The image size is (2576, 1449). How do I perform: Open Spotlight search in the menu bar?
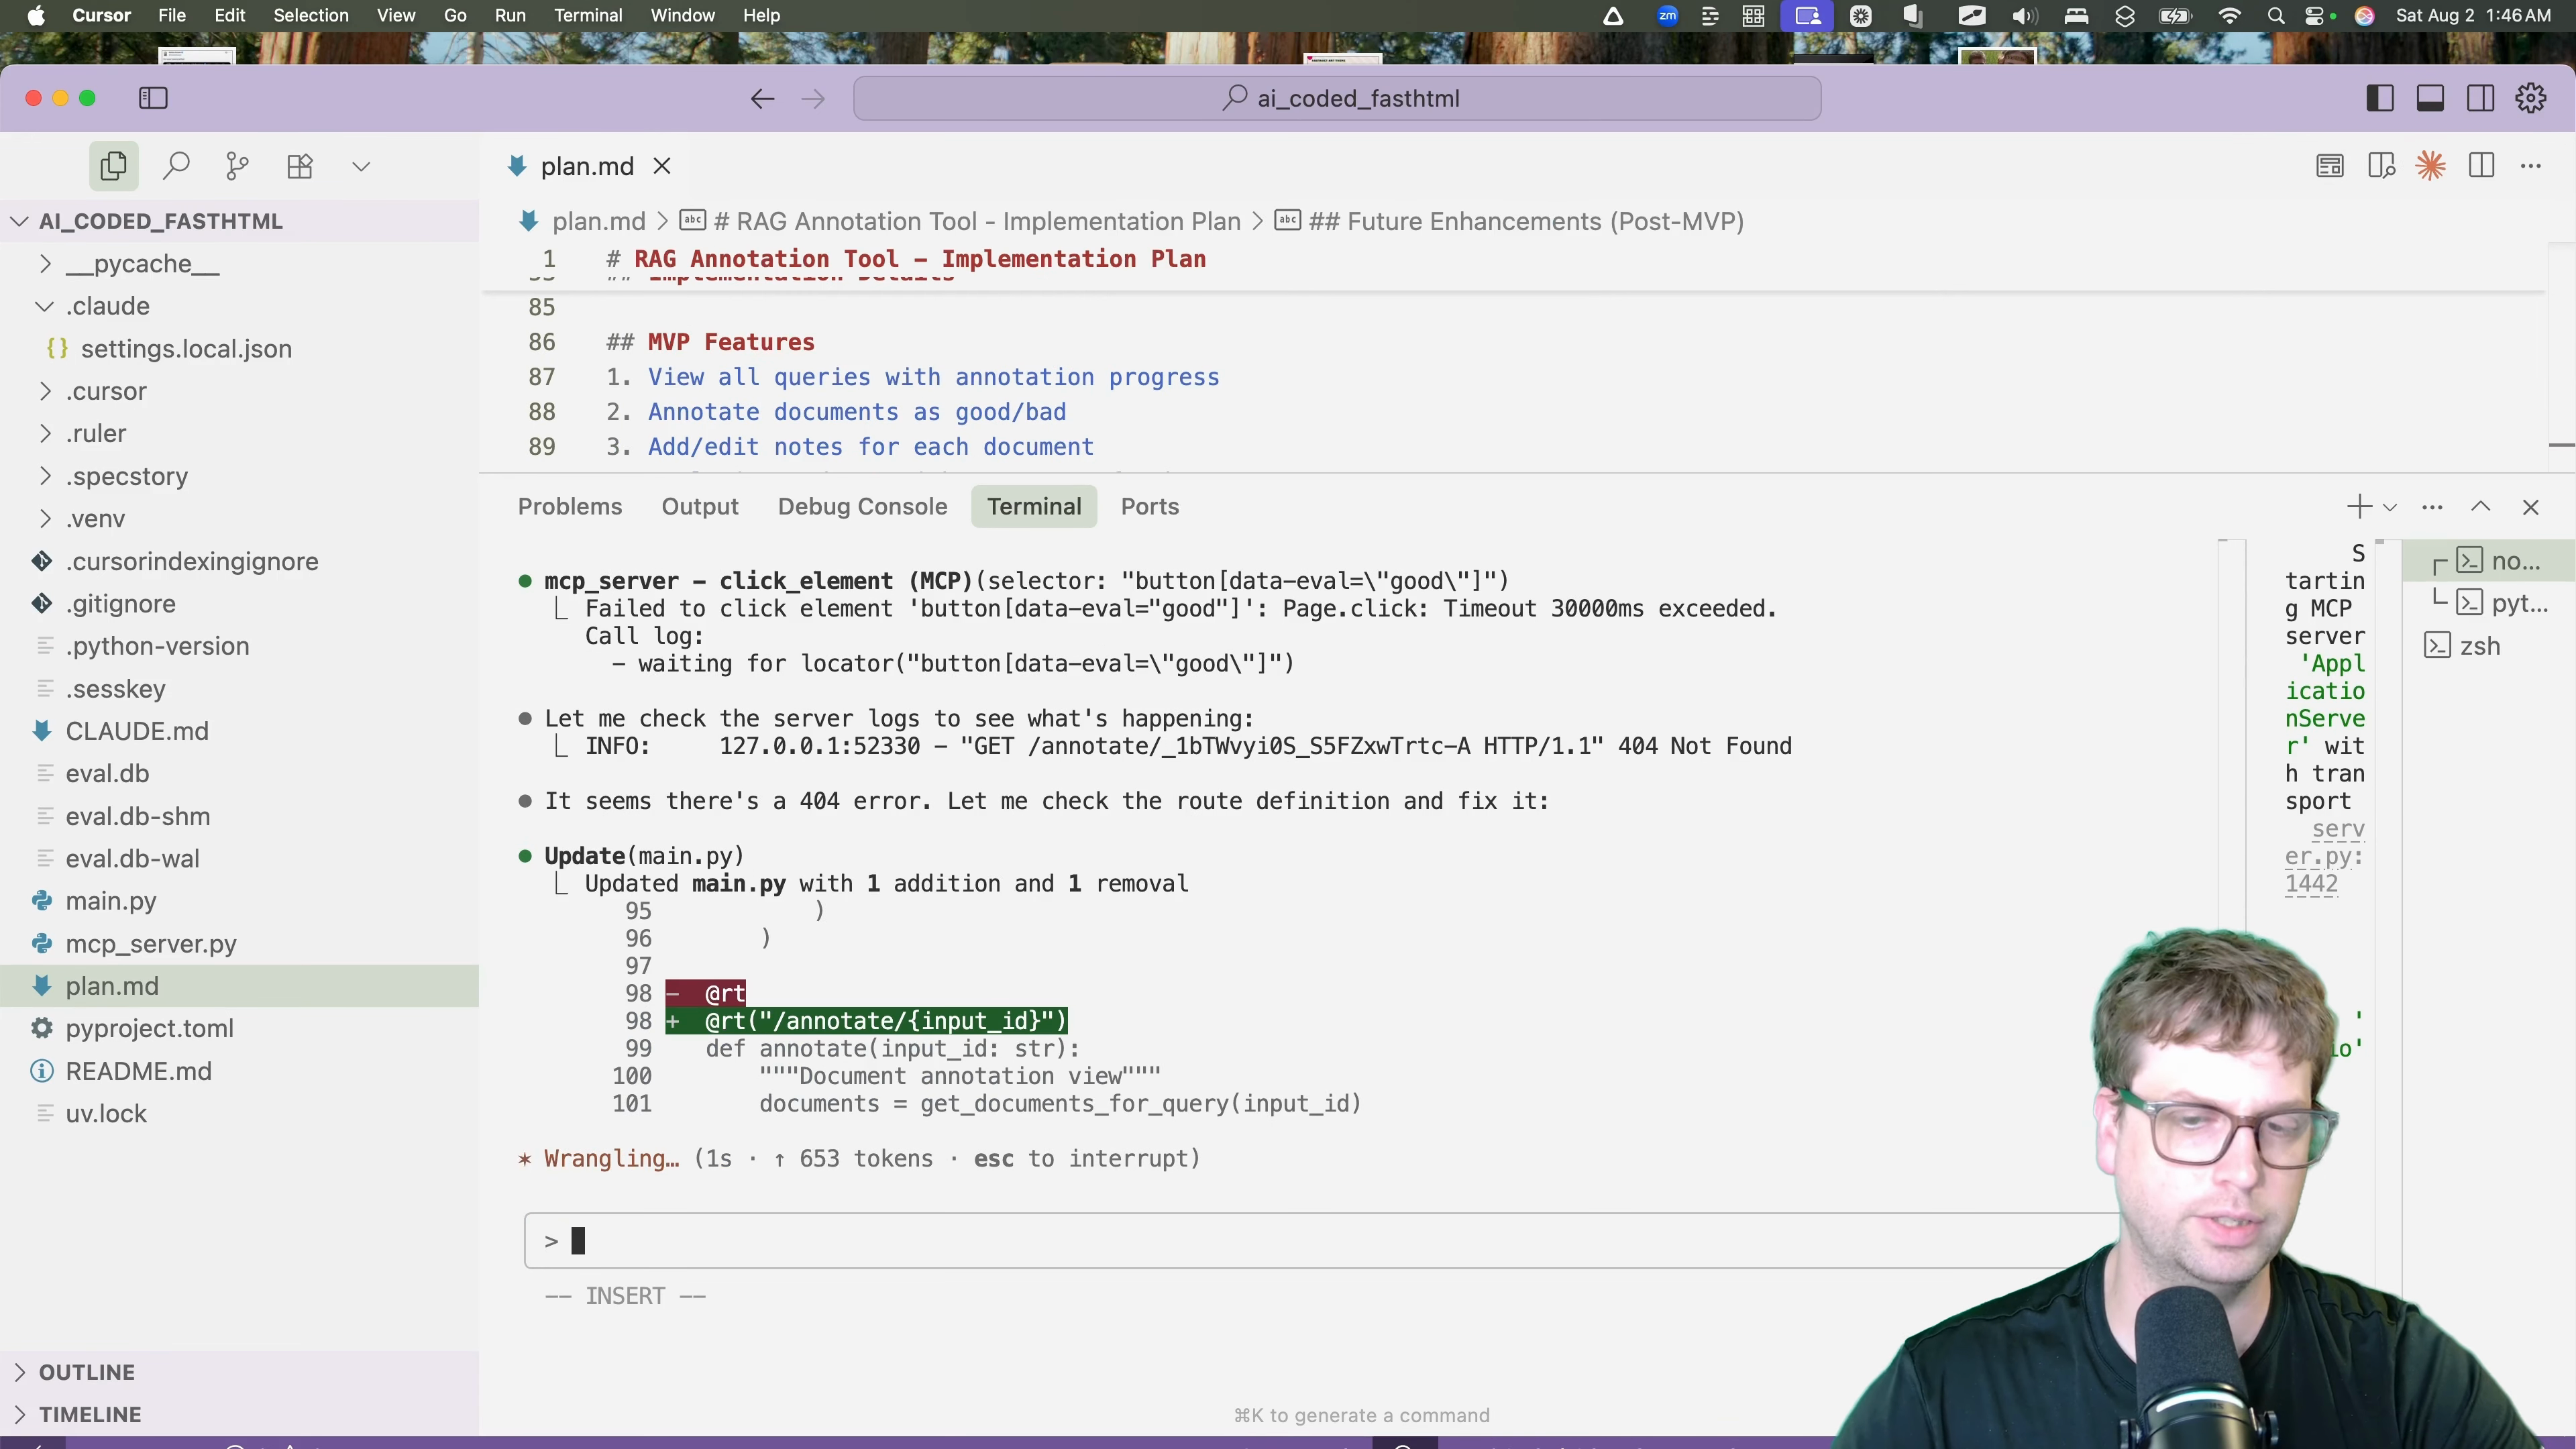2277,16
